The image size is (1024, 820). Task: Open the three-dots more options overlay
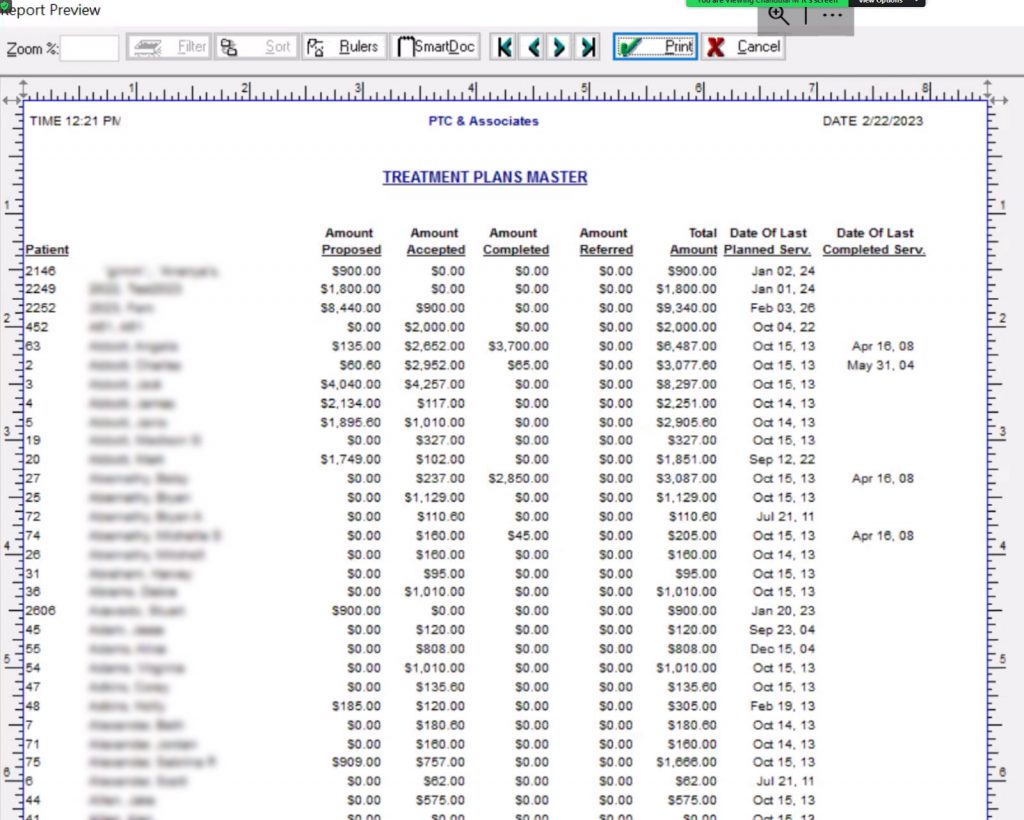[832, 15]
